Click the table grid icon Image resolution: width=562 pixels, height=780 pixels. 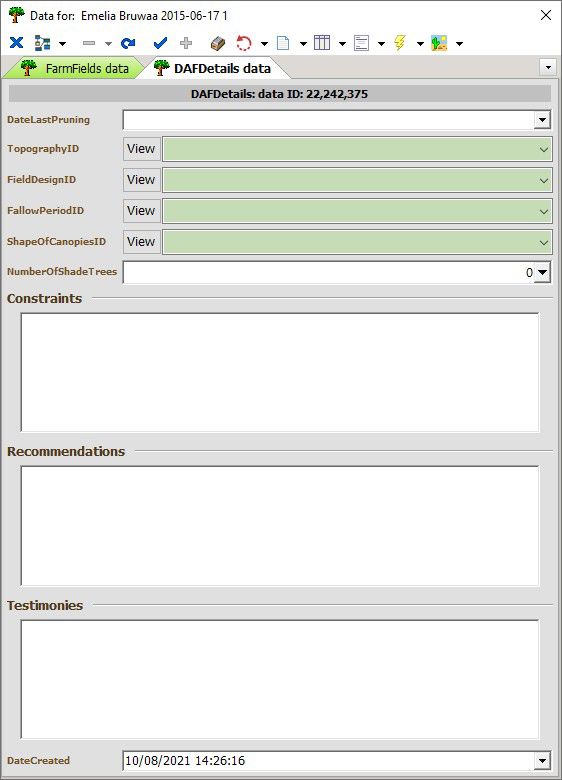[x=322, y=43]
